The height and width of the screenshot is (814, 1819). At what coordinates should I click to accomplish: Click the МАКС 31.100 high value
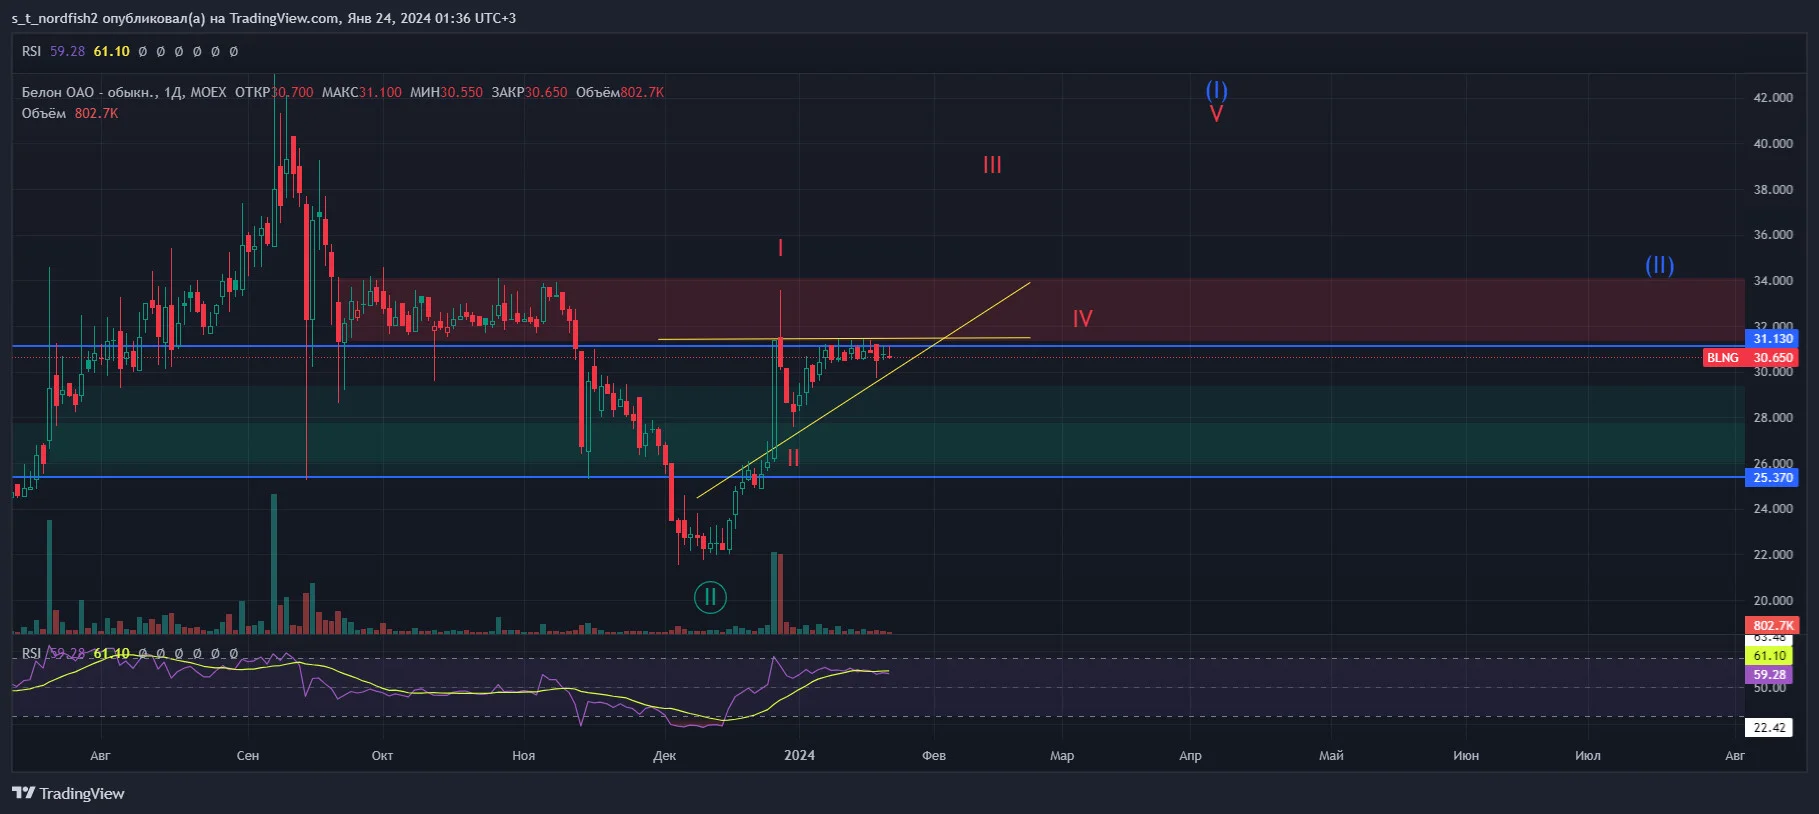click(x=362, y=92)
